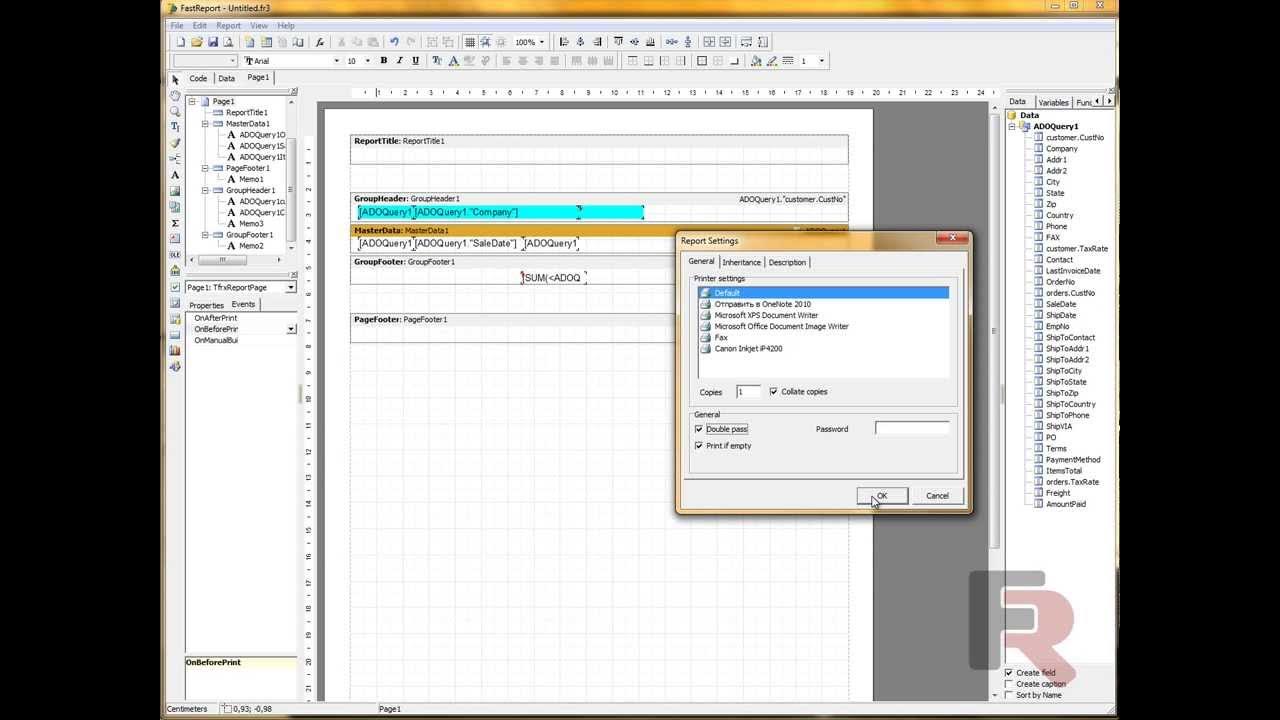Select the Edit text tool

pos(175,127)
